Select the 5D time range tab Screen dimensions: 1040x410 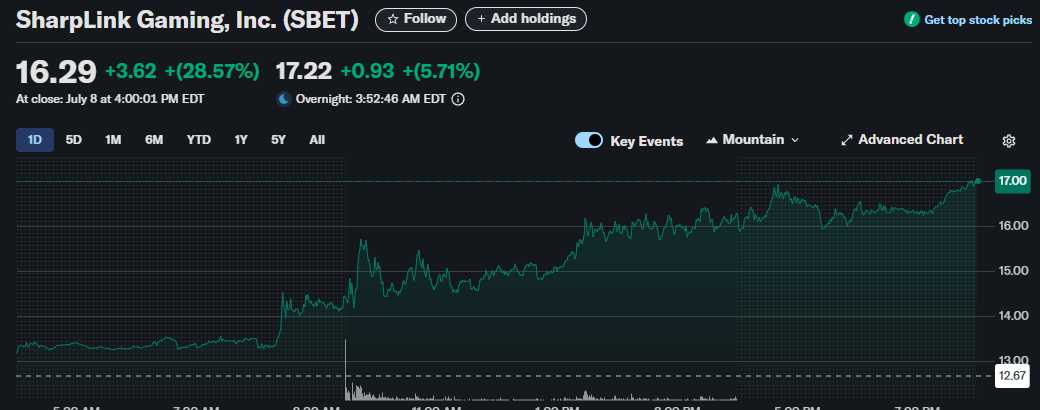click(x=74, y=140)
